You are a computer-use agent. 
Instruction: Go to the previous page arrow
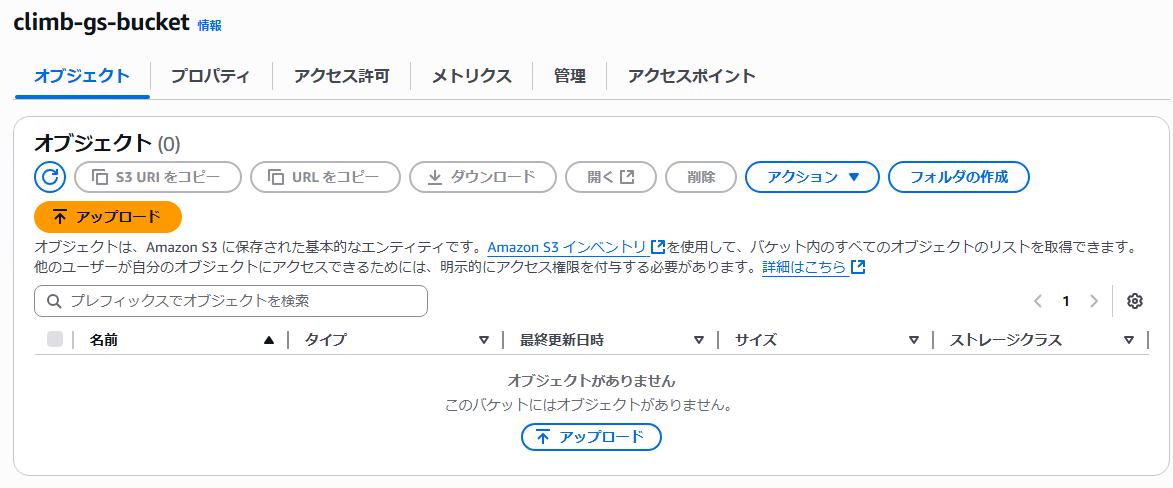pos(1038,301)
